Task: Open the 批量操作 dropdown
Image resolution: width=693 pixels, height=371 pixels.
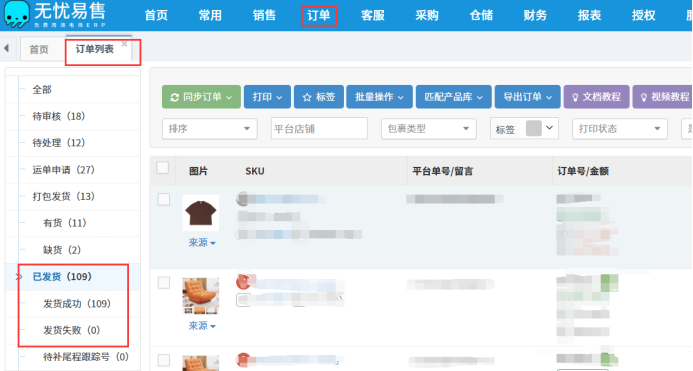Action: tap(379, 97)
